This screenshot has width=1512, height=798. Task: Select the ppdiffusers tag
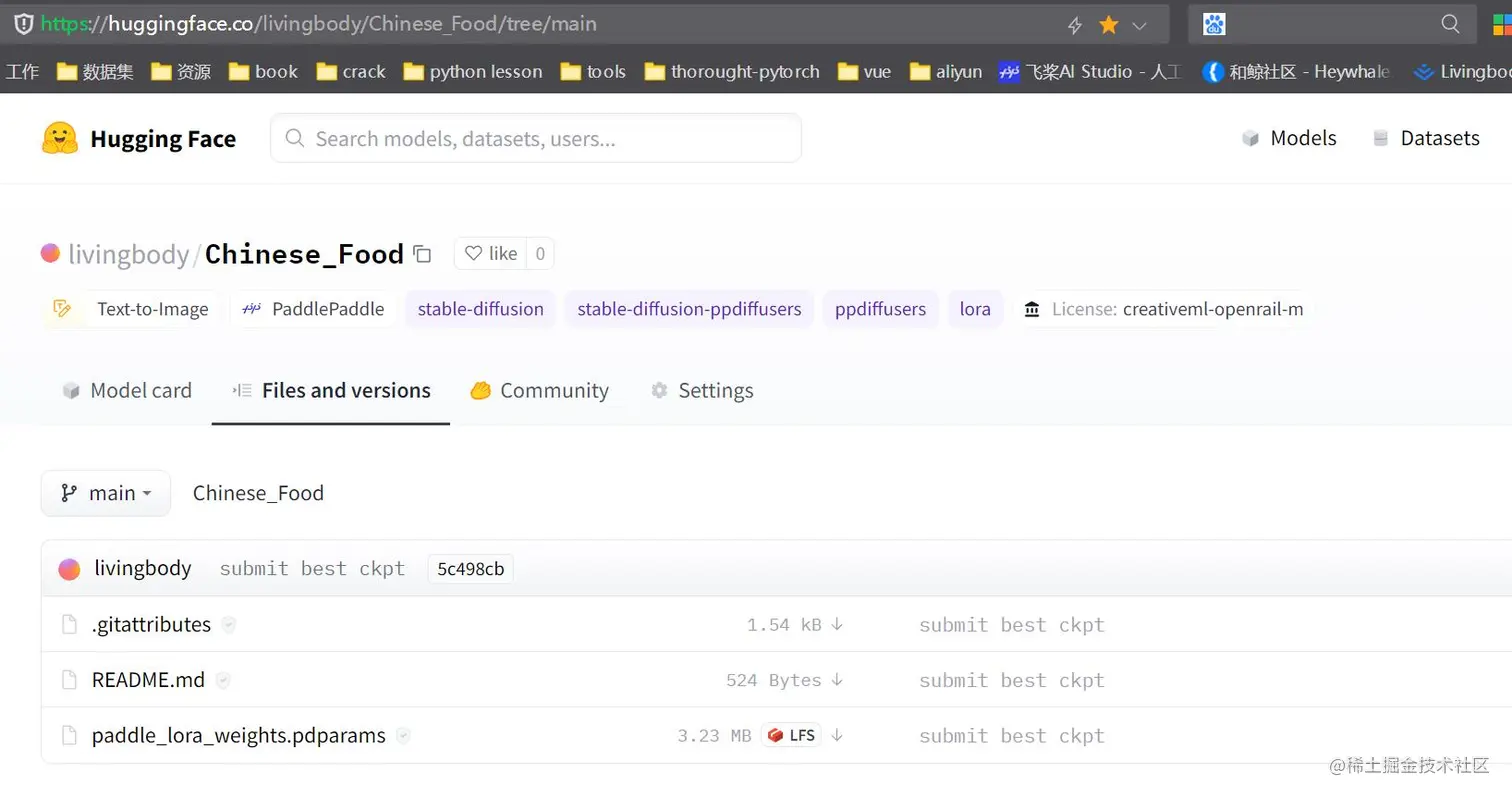[x=881, y=309]
